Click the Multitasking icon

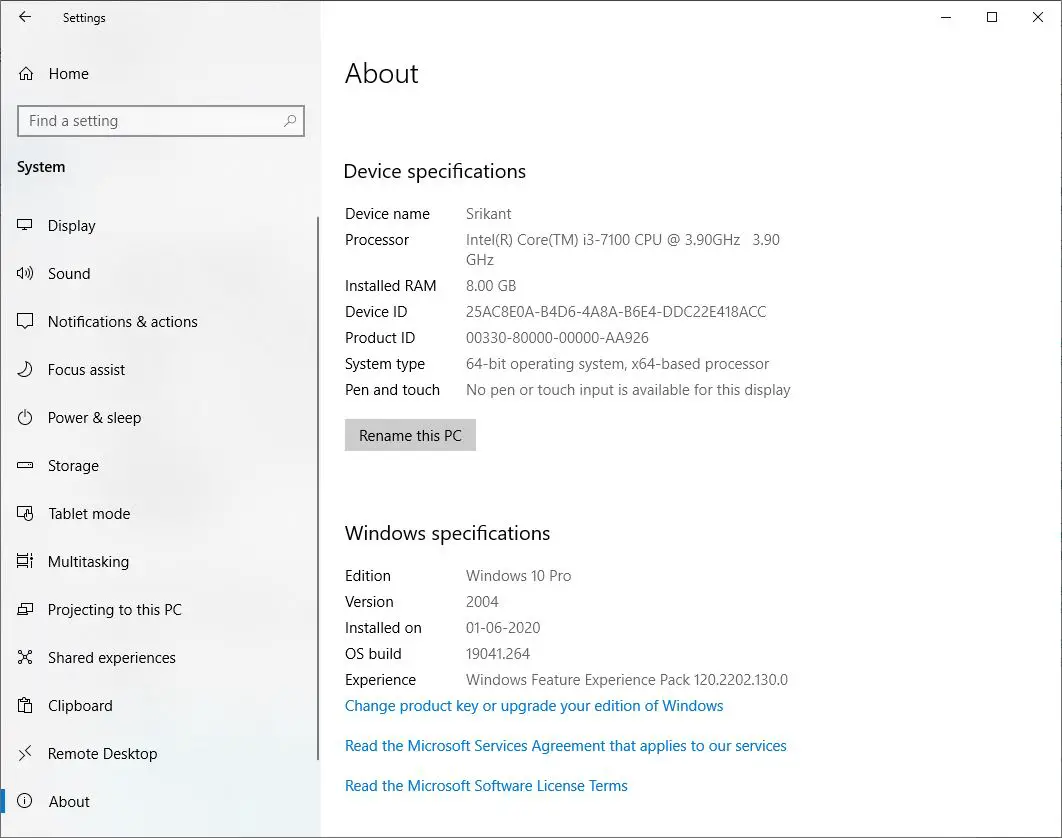pyautogui.click(x=25, y=561)
